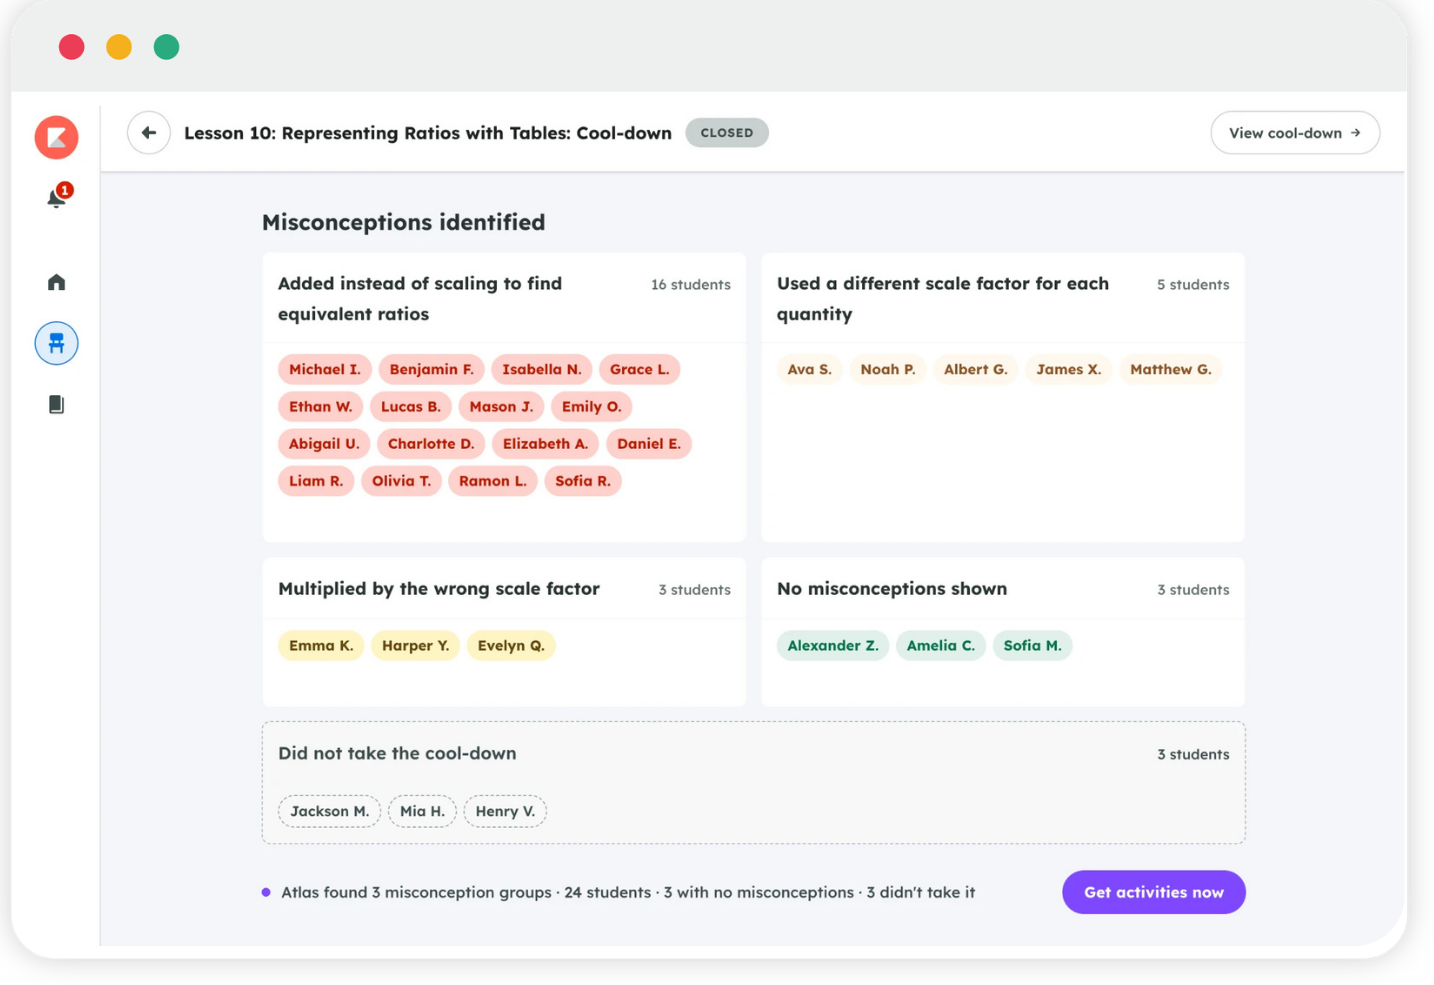Open View cool-down
The image size is (1434, 985).
coord(1295,133)
